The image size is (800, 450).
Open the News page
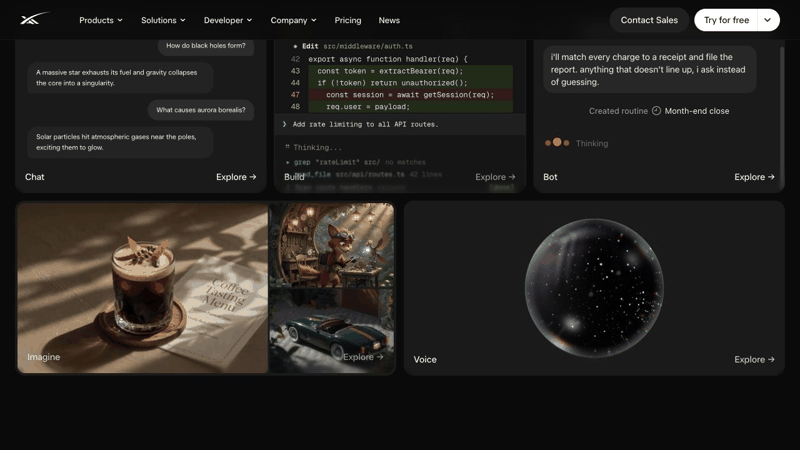(389, 20)
